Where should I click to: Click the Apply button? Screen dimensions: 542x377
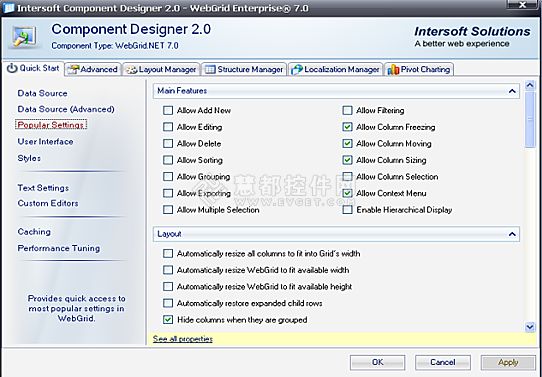pyautogui.click(x=508, y=362)
